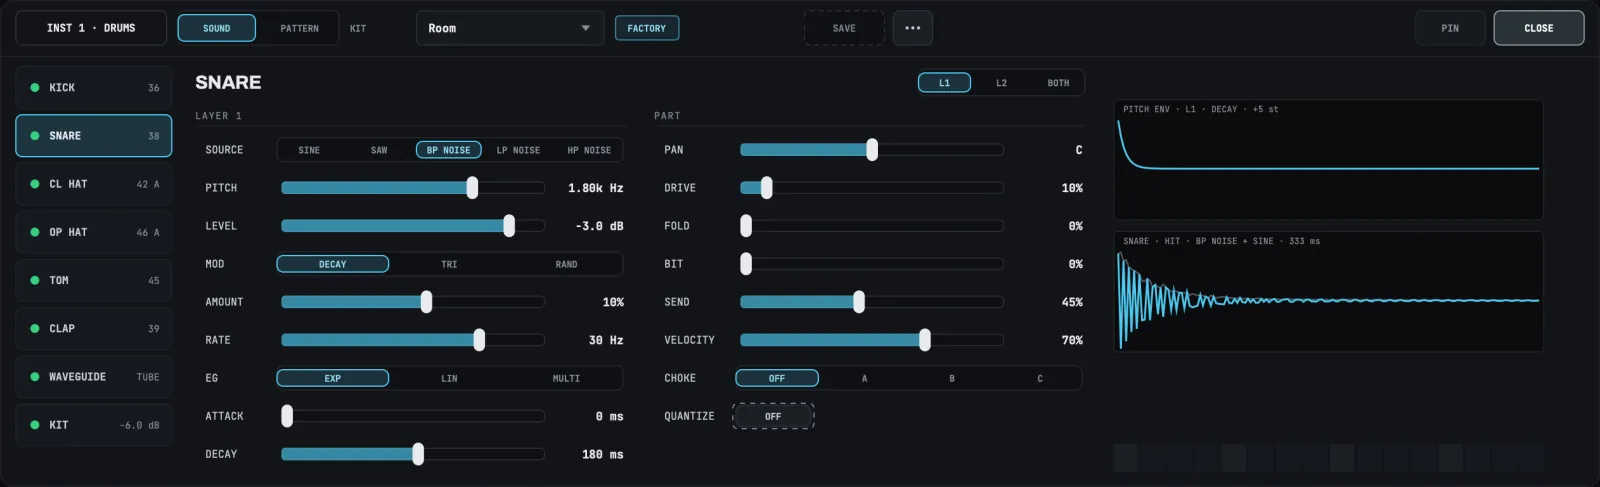Viewport: 1600px width, 487px height.
Task: Toggle the green status dot on TOM row
Action: coord(35,281)
